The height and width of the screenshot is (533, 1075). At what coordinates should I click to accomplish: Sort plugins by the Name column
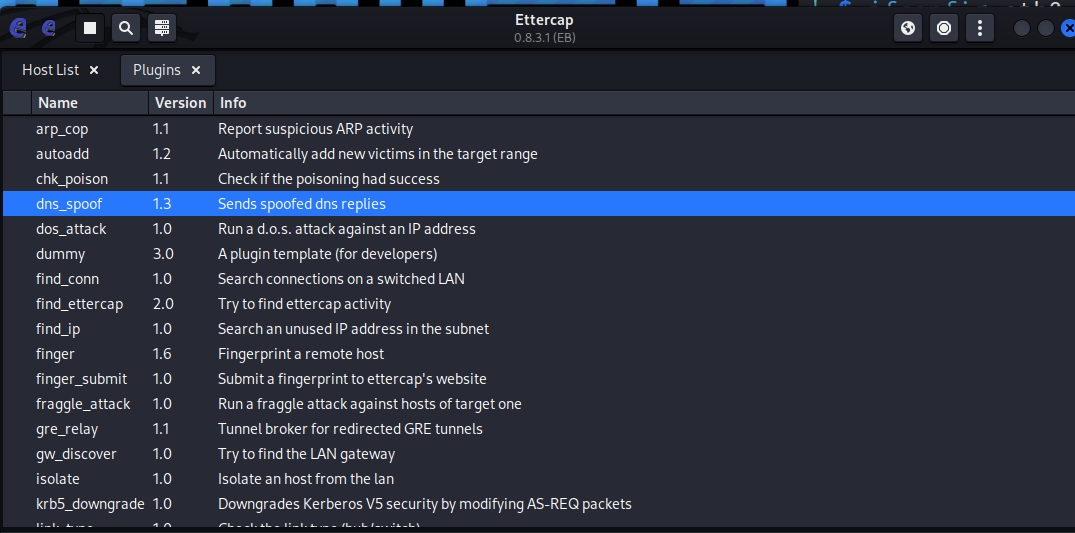[x=58, y=102]
